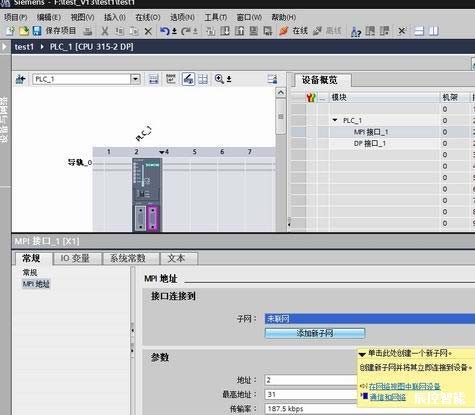Paste using the toolbar icon
The width and height of the screenshot is (476, 415).
point(134,31)
